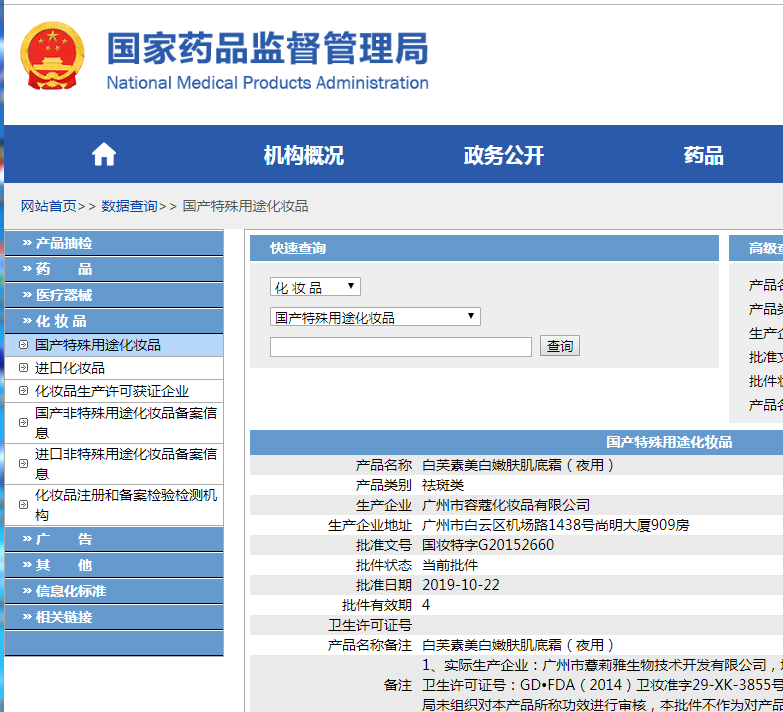This screenshot has height=712, width=783.
Task: Open the 政务公开 navigation menu
Action: pyautogui.click(x=504, y=155)
